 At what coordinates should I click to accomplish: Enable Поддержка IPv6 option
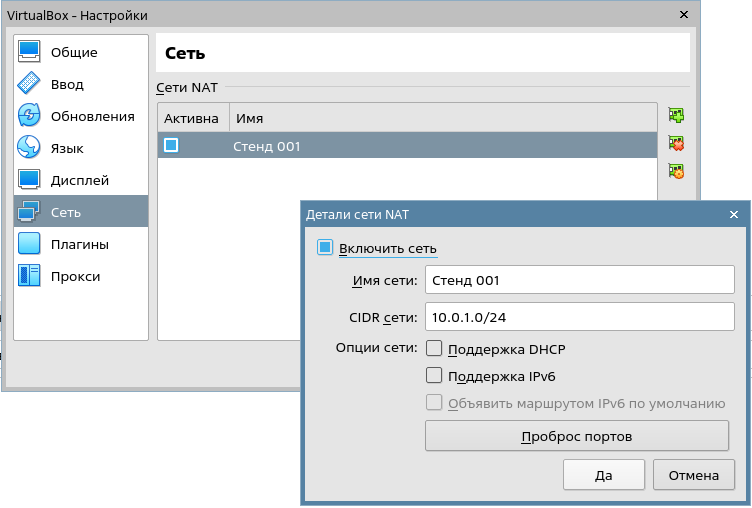pyautogui.click(x=434, y=376)
